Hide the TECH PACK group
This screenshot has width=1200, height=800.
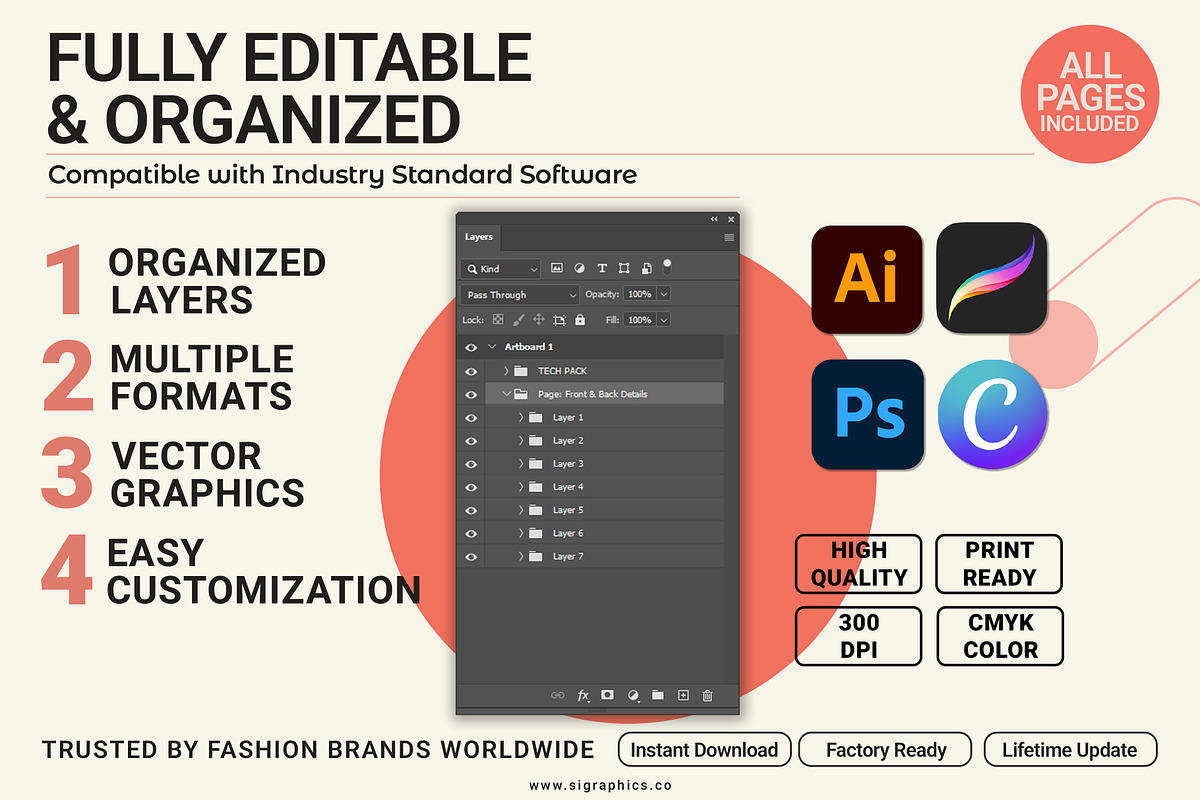point(471,371)
